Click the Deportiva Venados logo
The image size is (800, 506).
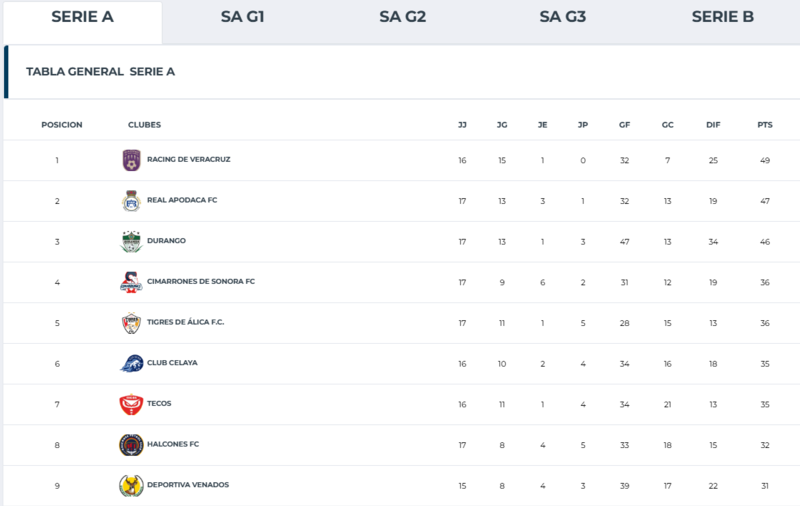[x=131, y=486]
